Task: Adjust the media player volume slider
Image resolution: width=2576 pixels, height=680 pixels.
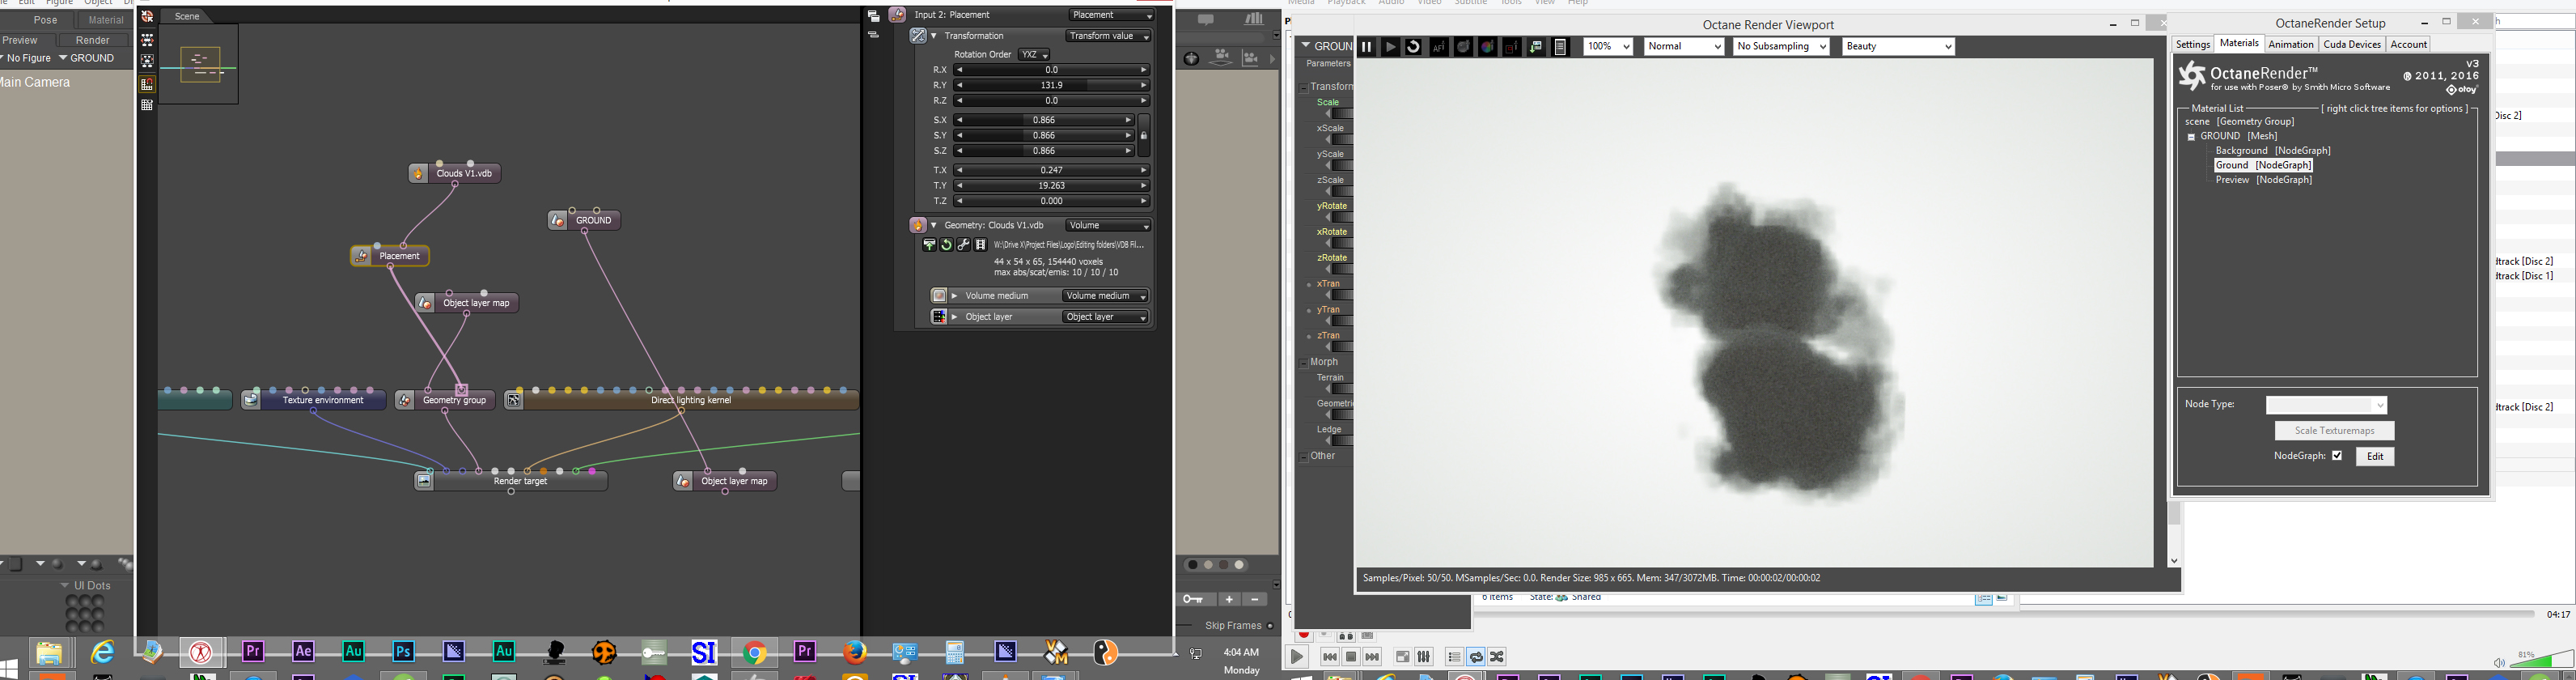Action: pyautogui.click(x=2541, y=659)
